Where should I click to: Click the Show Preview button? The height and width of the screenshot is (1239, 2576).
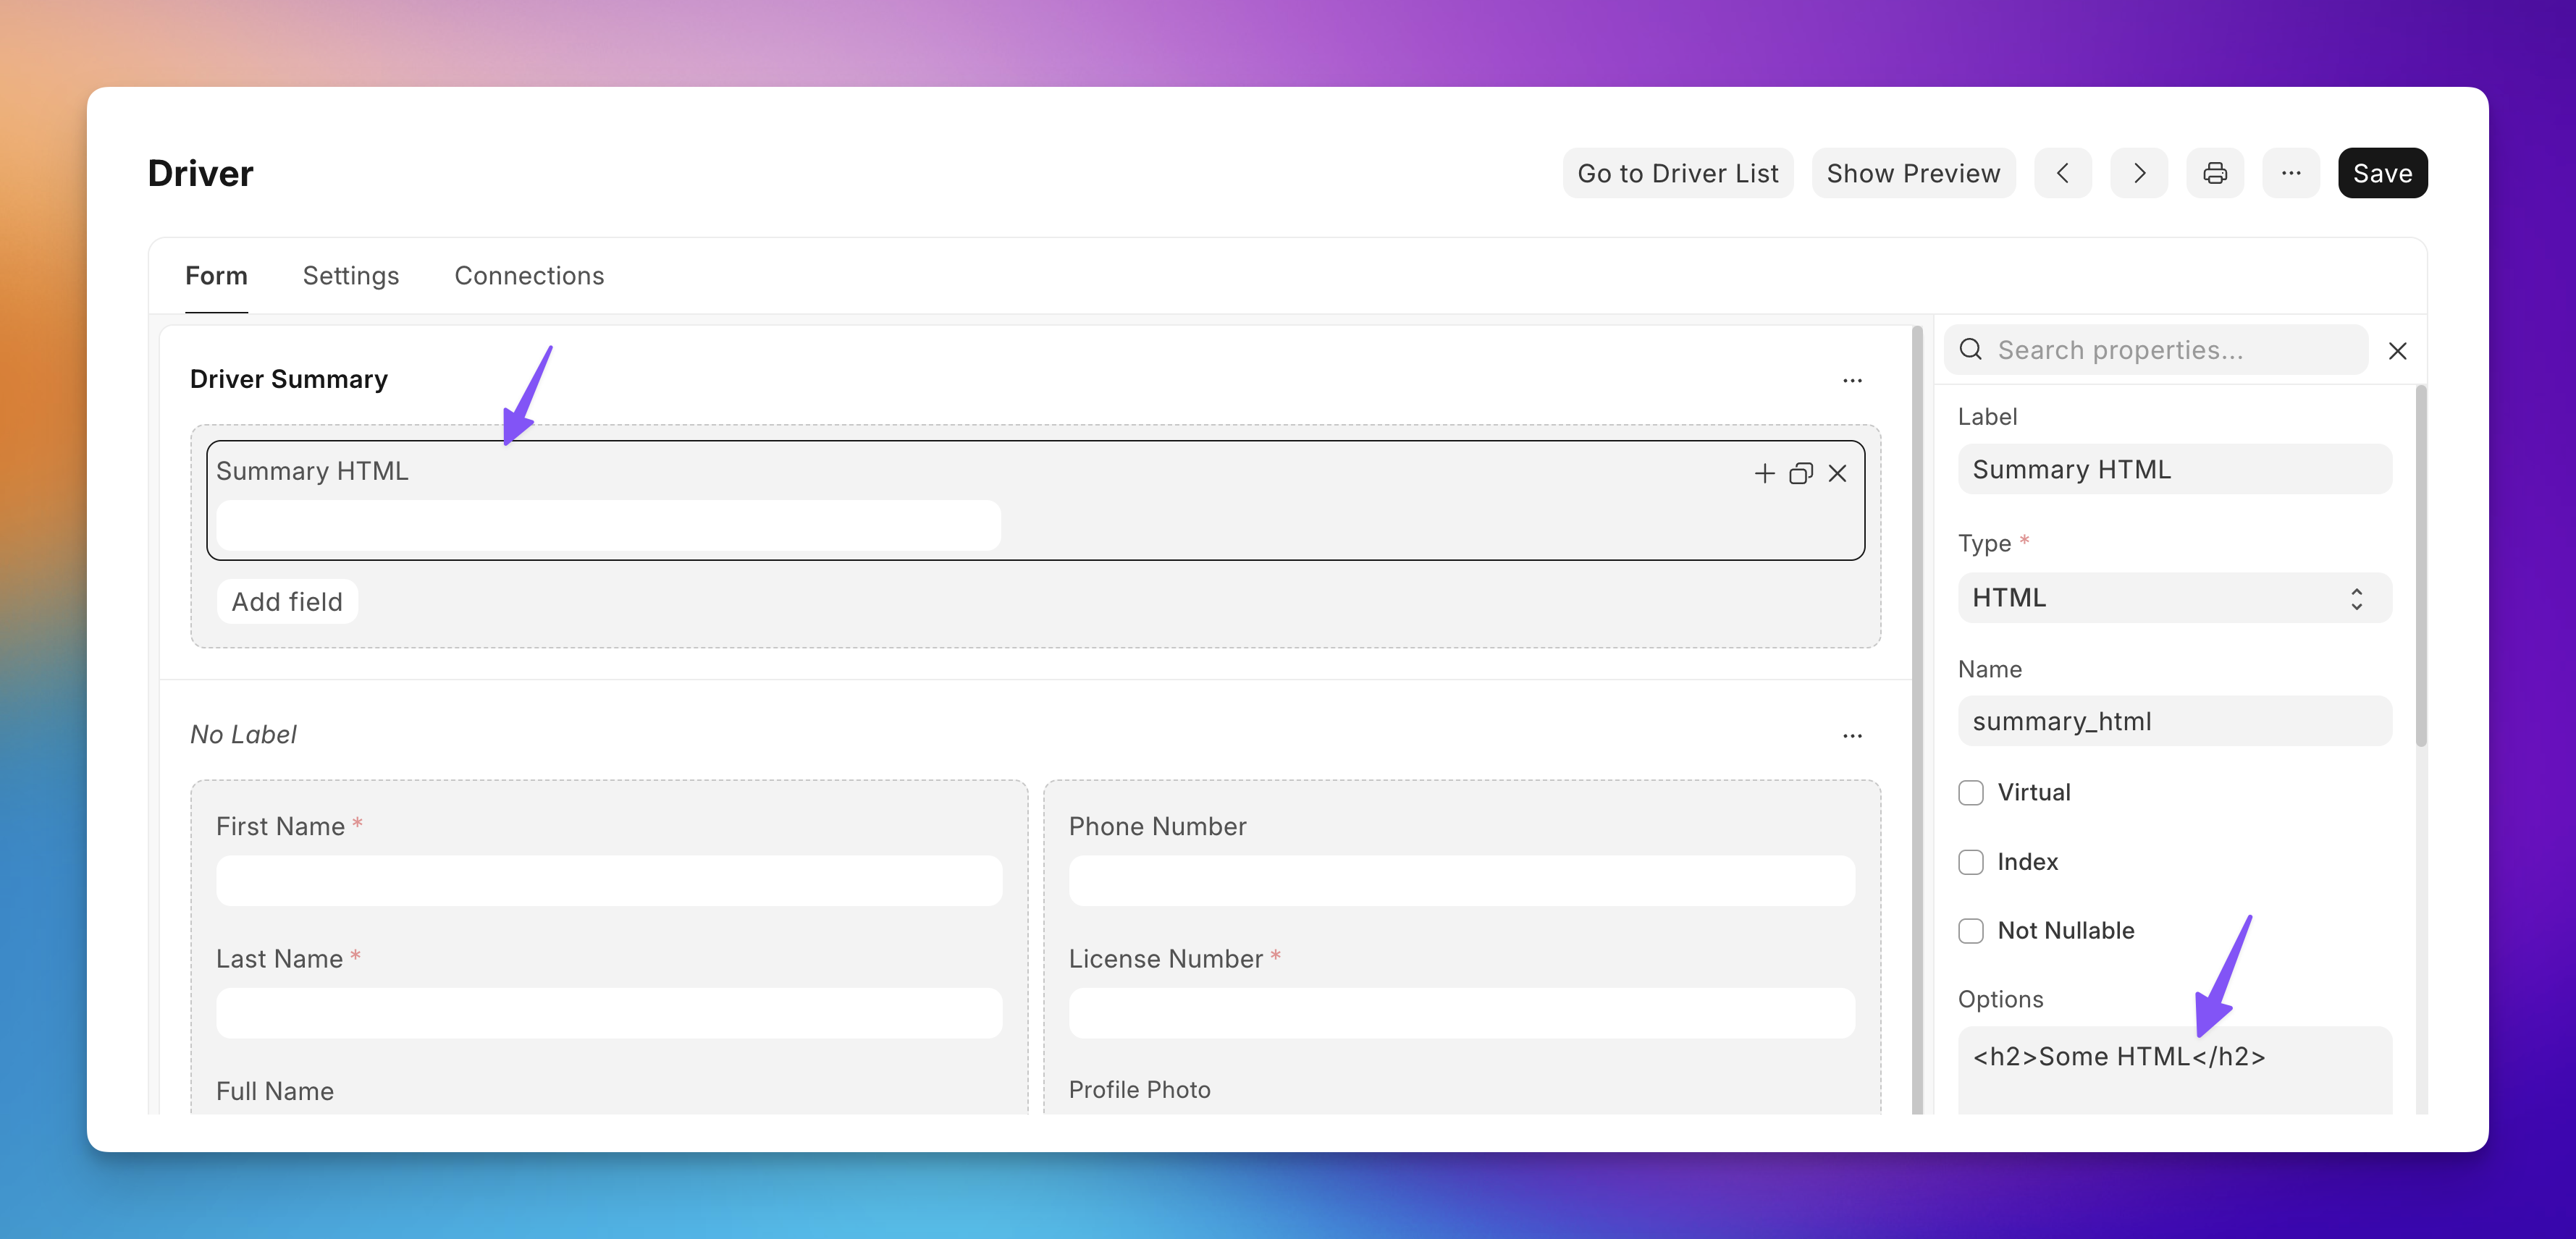click(x=1912, y=172)
